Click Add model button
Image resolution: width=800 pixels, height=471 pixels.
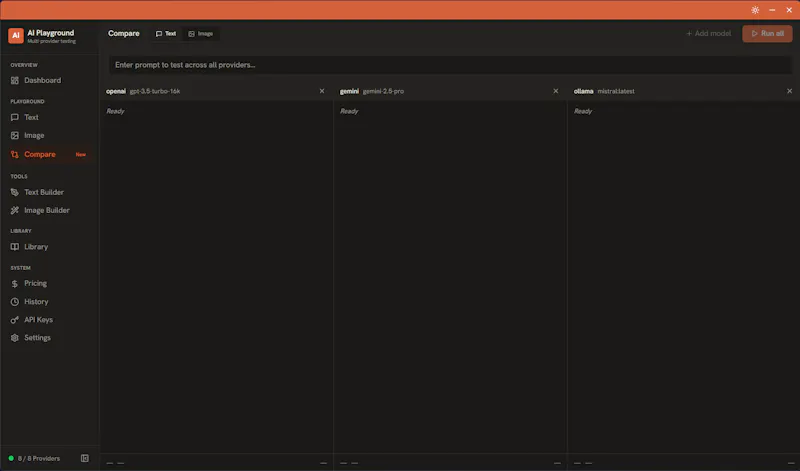point(708,34)
